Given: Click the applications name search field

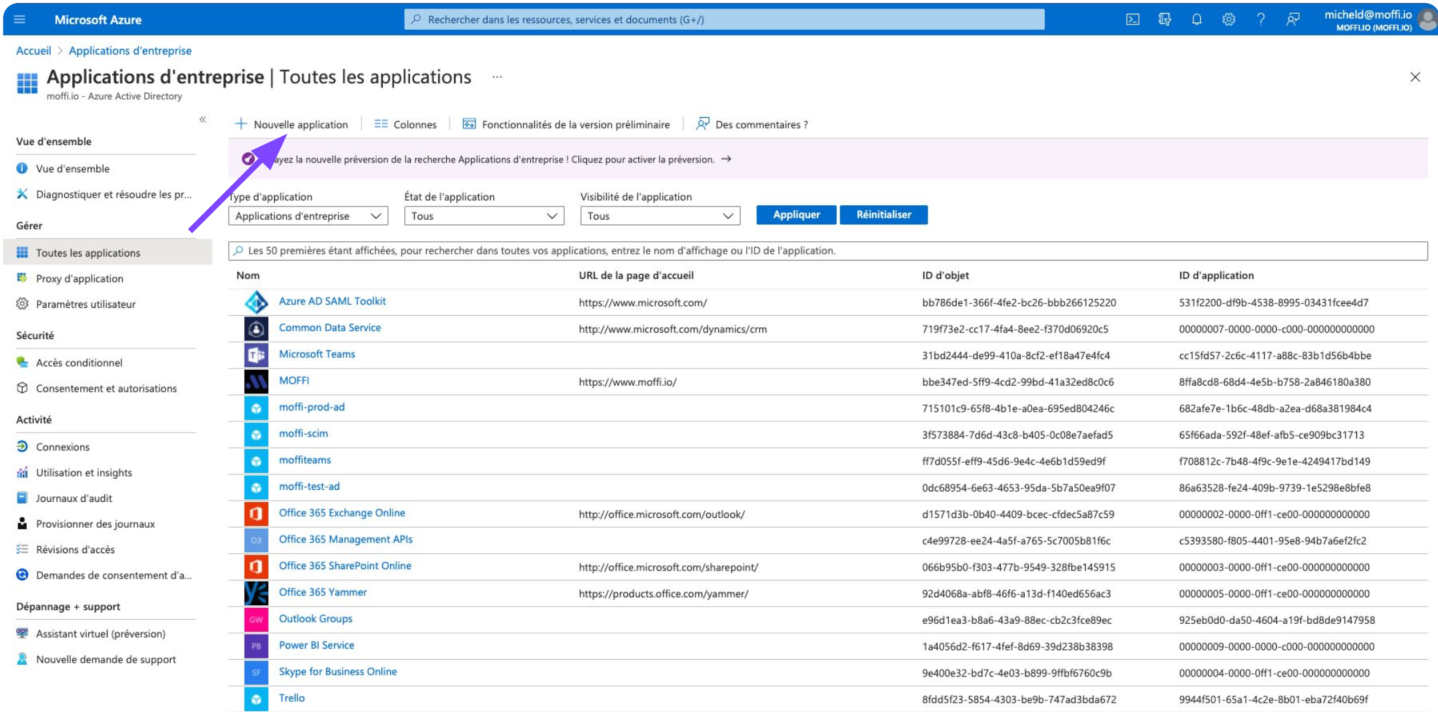Looking at the screenshot, I should point(828,251).
